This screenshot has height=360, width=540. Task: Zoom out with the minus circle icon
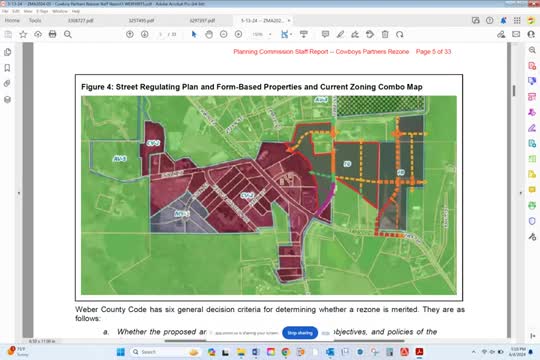point(224,34)
